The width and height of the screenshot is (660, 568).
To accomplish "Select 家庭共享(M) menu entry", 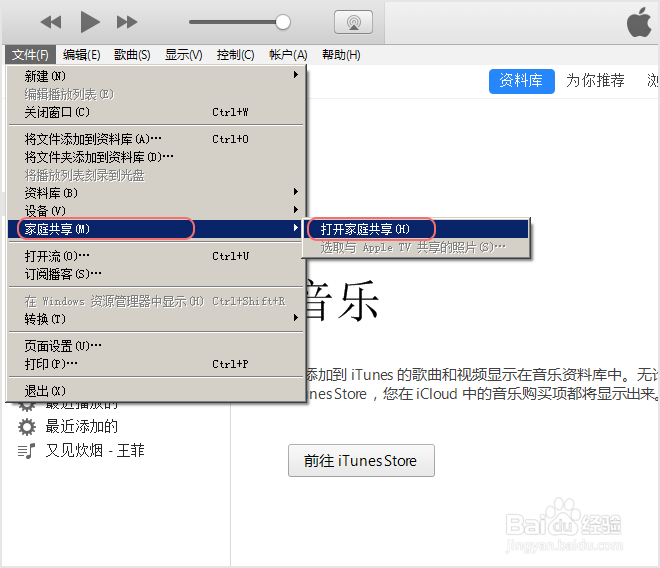I will [156, 229].
